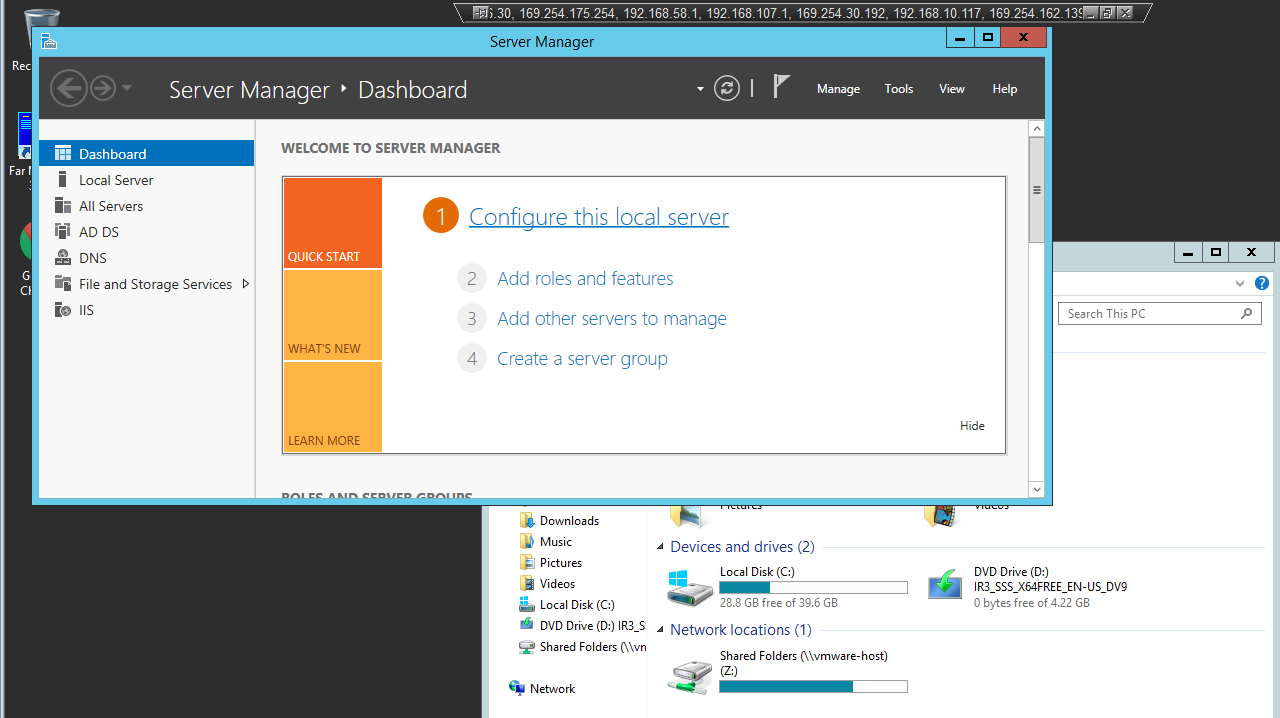
Task: Open Explorer help question mark icon
Action: point(1262,284)
